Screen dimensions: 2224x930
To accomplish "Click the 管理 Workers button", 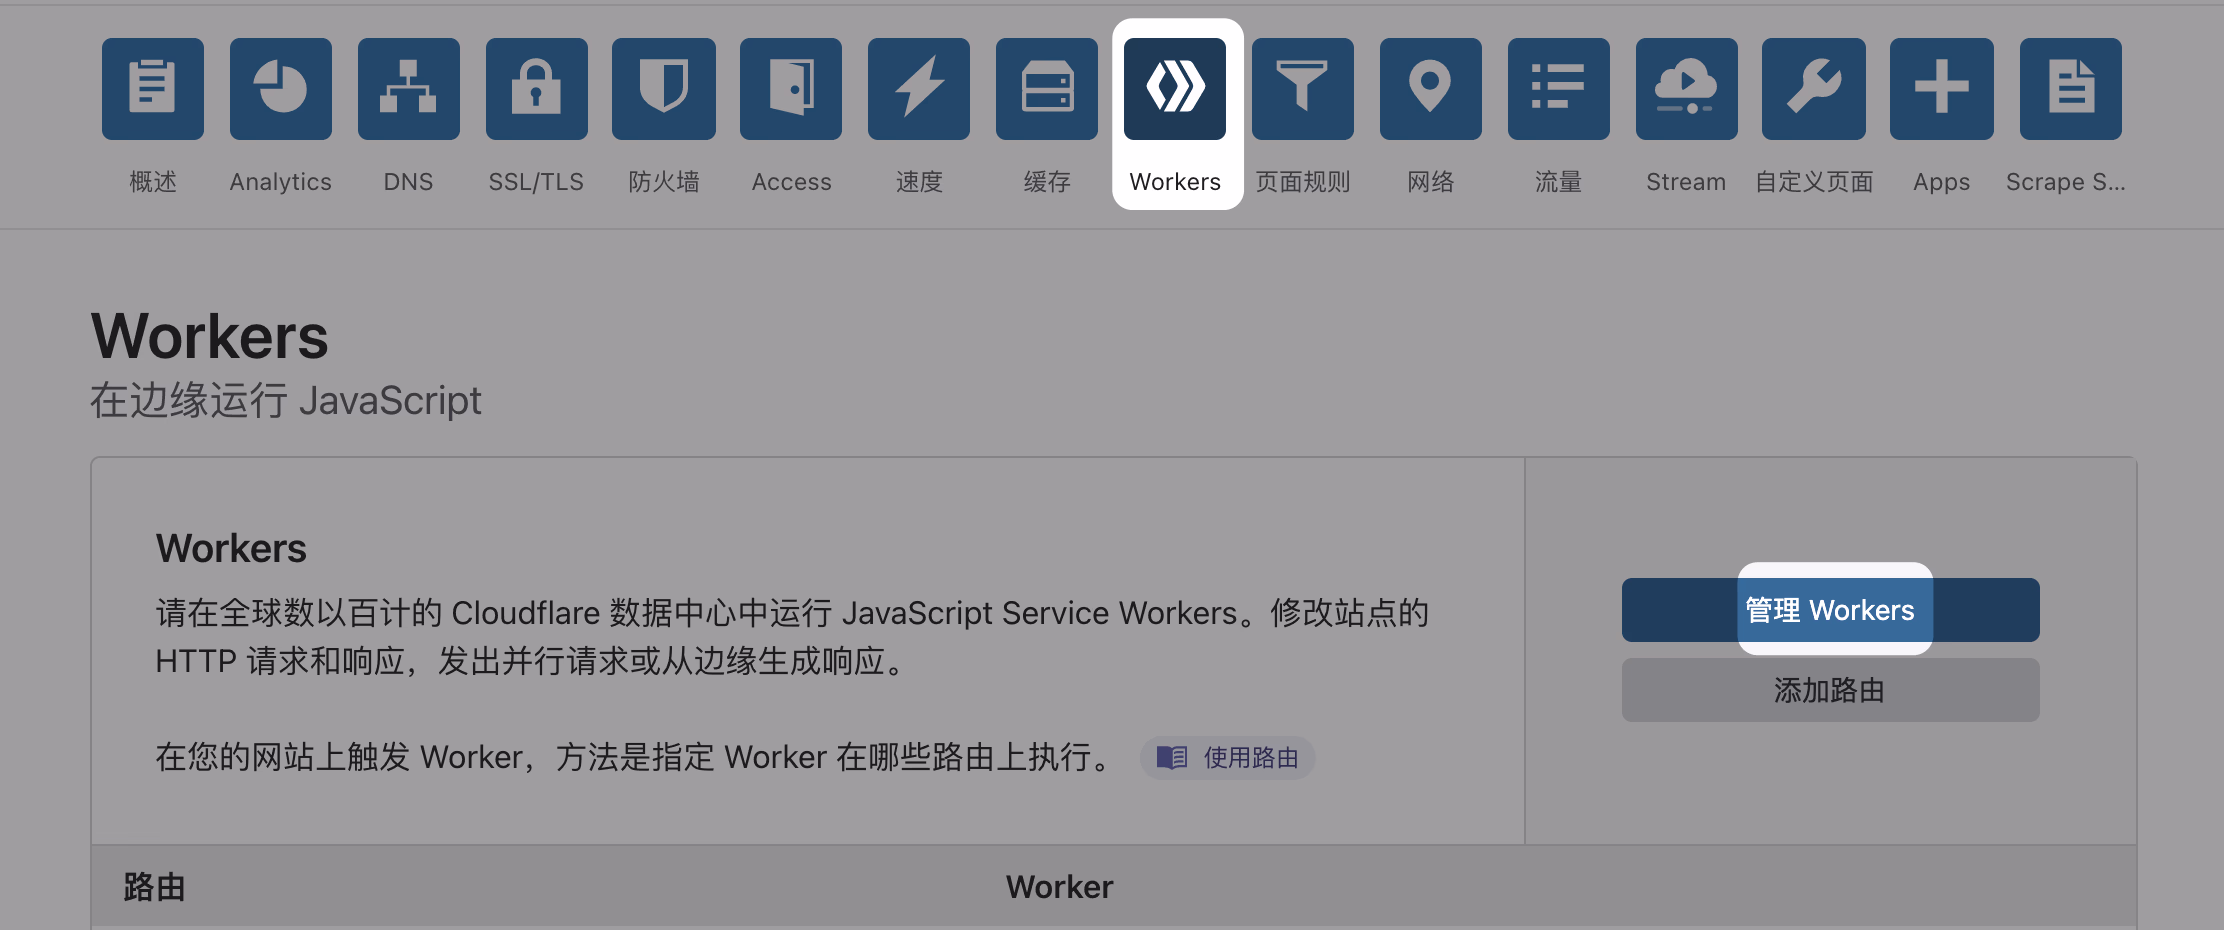I will [x=1830, y=610].
